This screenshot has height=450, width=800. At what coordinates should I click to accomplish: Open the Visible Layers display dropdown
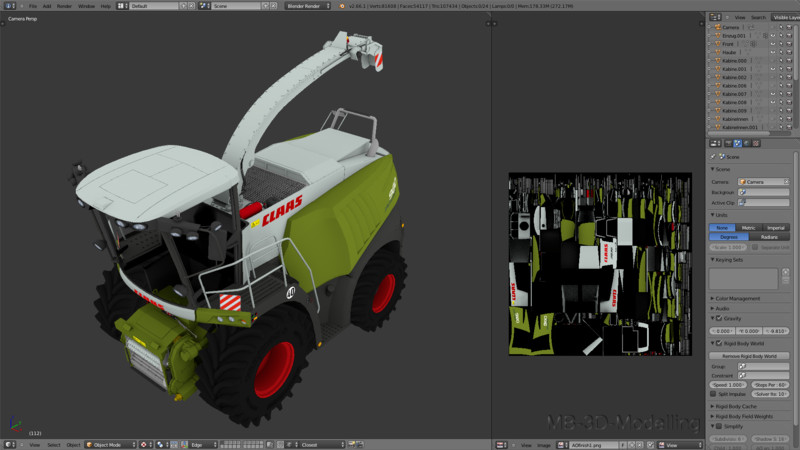[x=785, y=17]
